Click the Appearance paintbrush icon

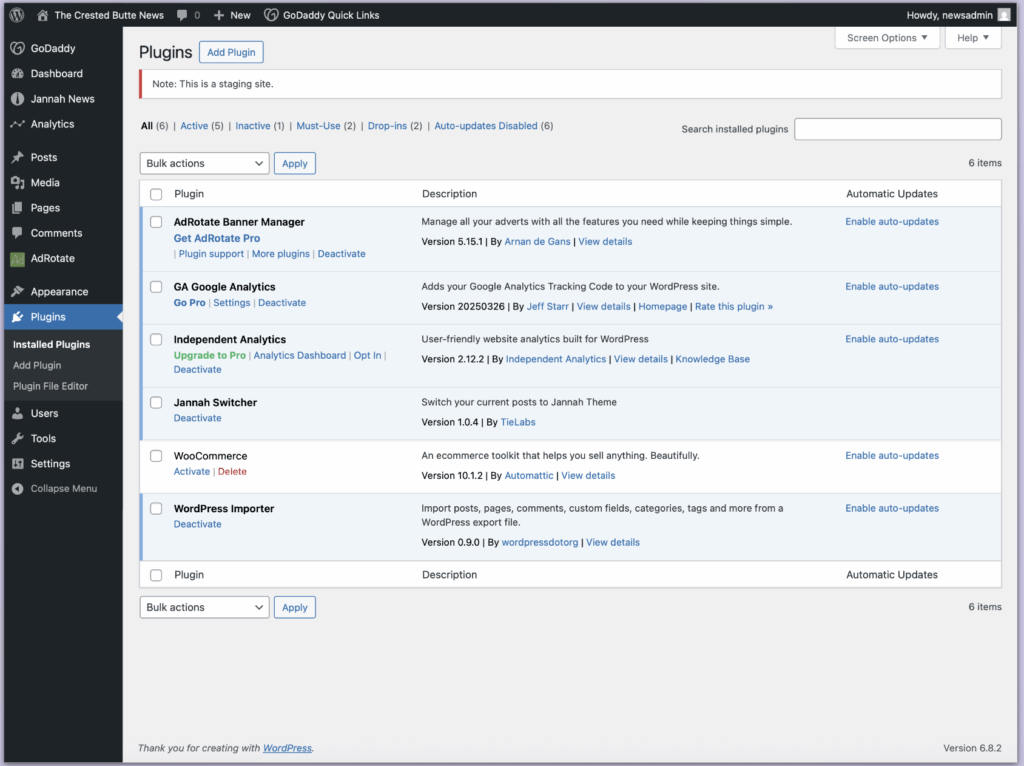pyautogui.click(x=17, y=292)
